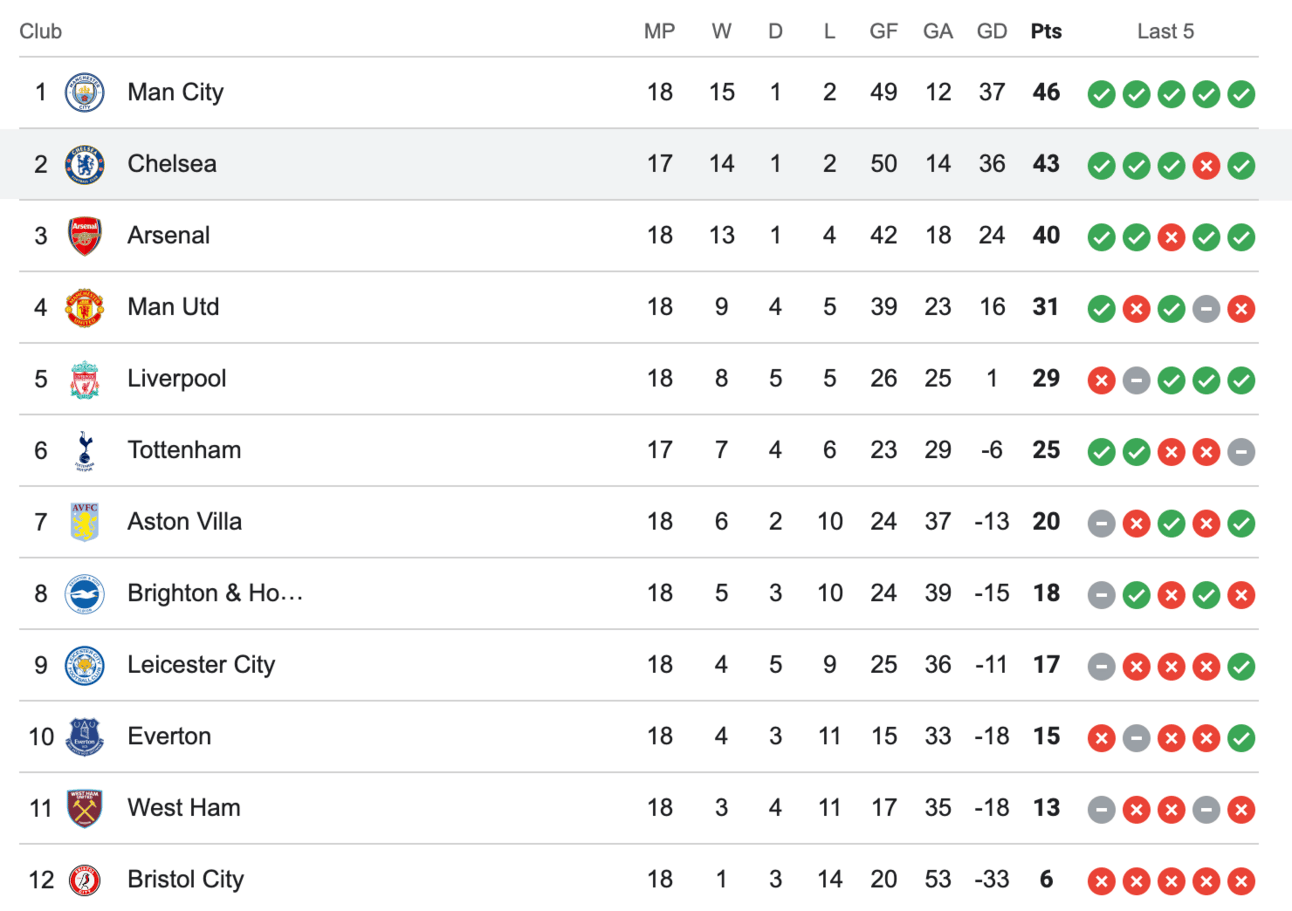Click the Liverpool club crest

click(84, 380)
